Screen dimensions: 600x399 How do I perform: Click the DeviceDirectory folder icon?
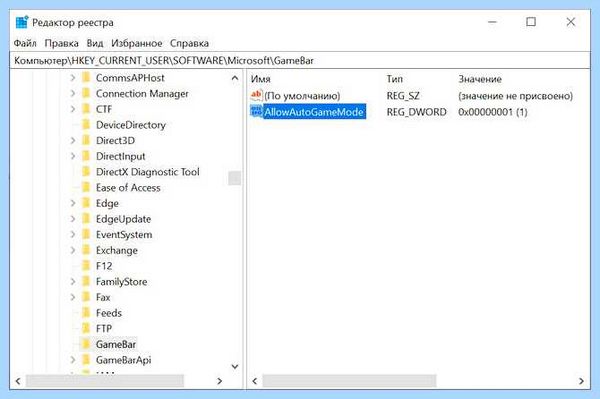pyautogui.click(x=86, y=125)
